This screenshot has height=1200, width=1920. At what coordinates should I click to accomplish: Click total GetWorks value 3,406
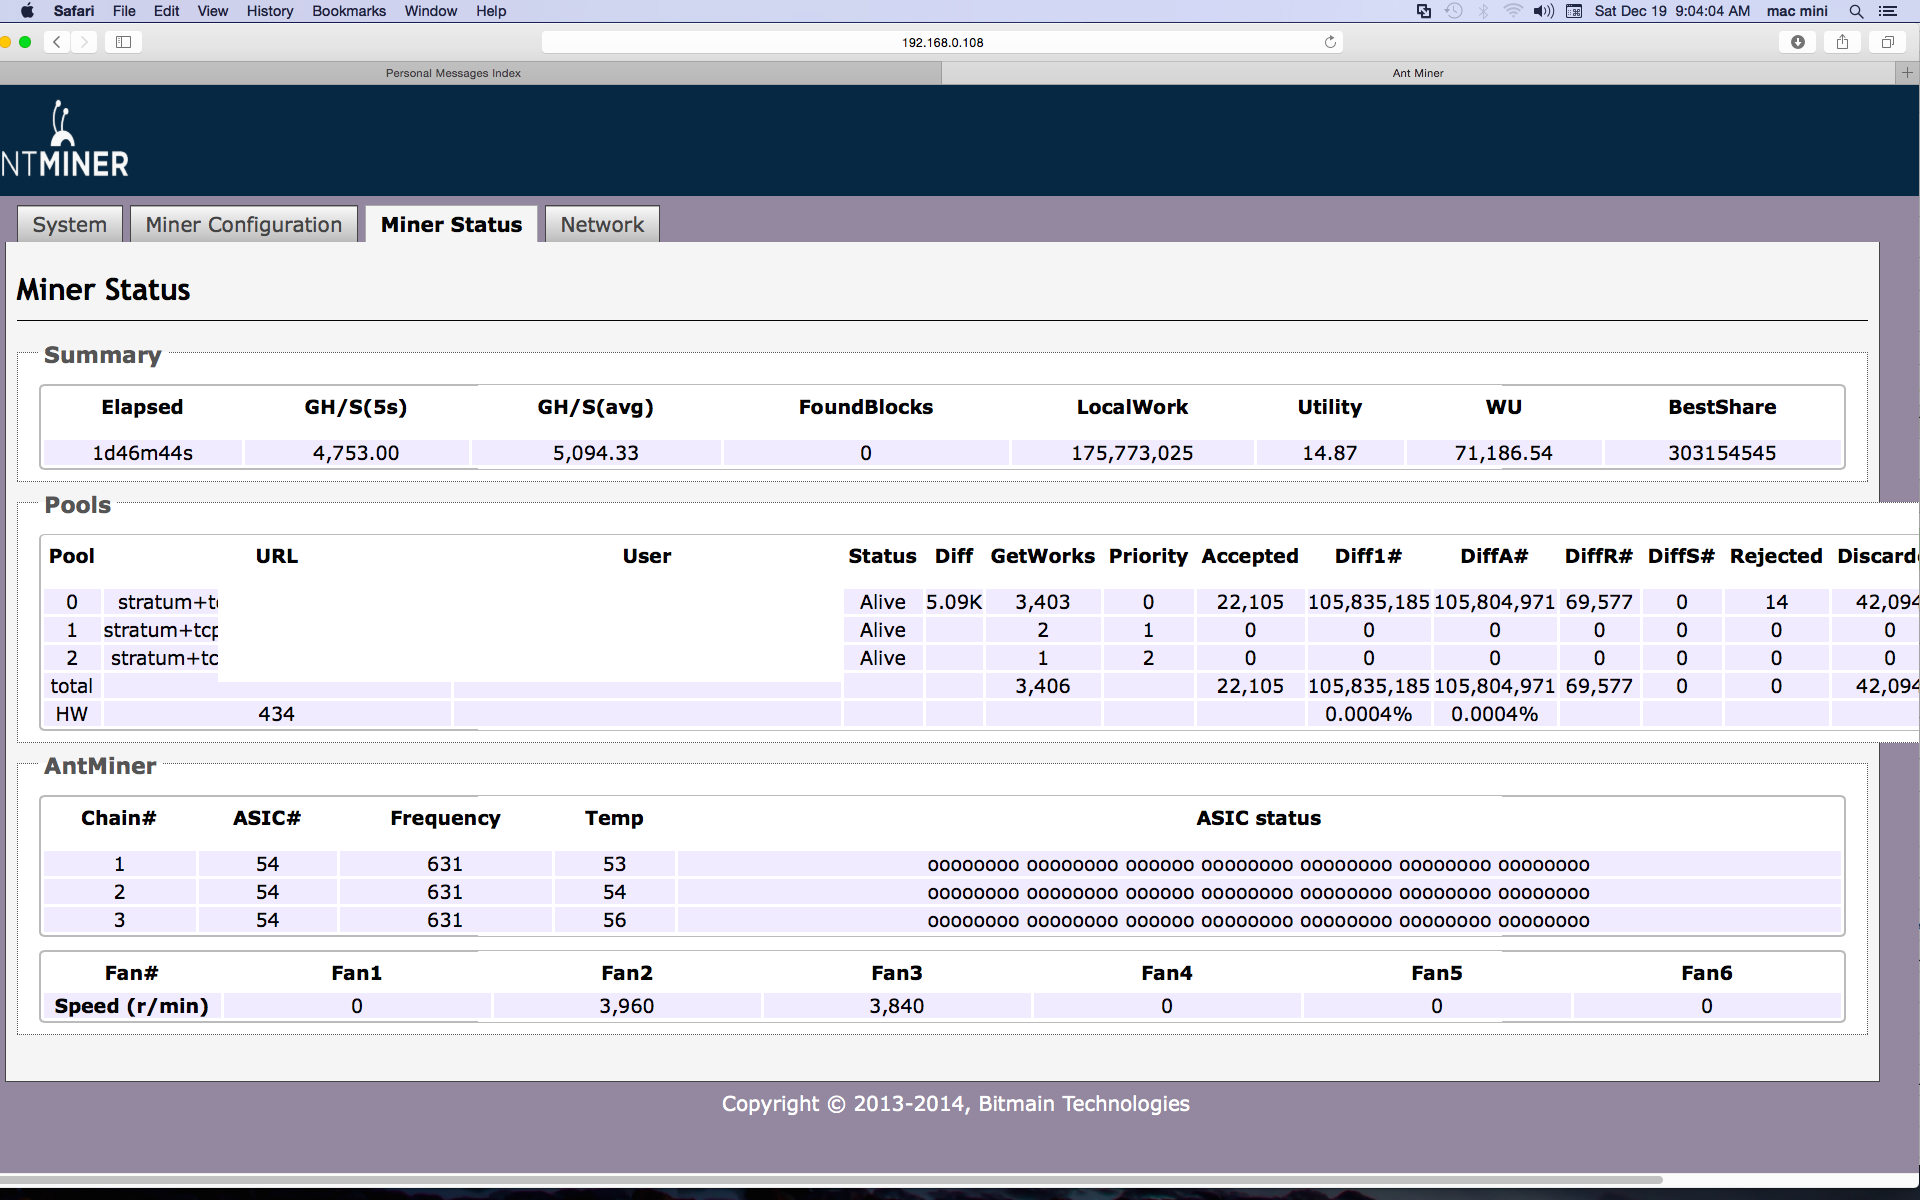[1043, 686]
